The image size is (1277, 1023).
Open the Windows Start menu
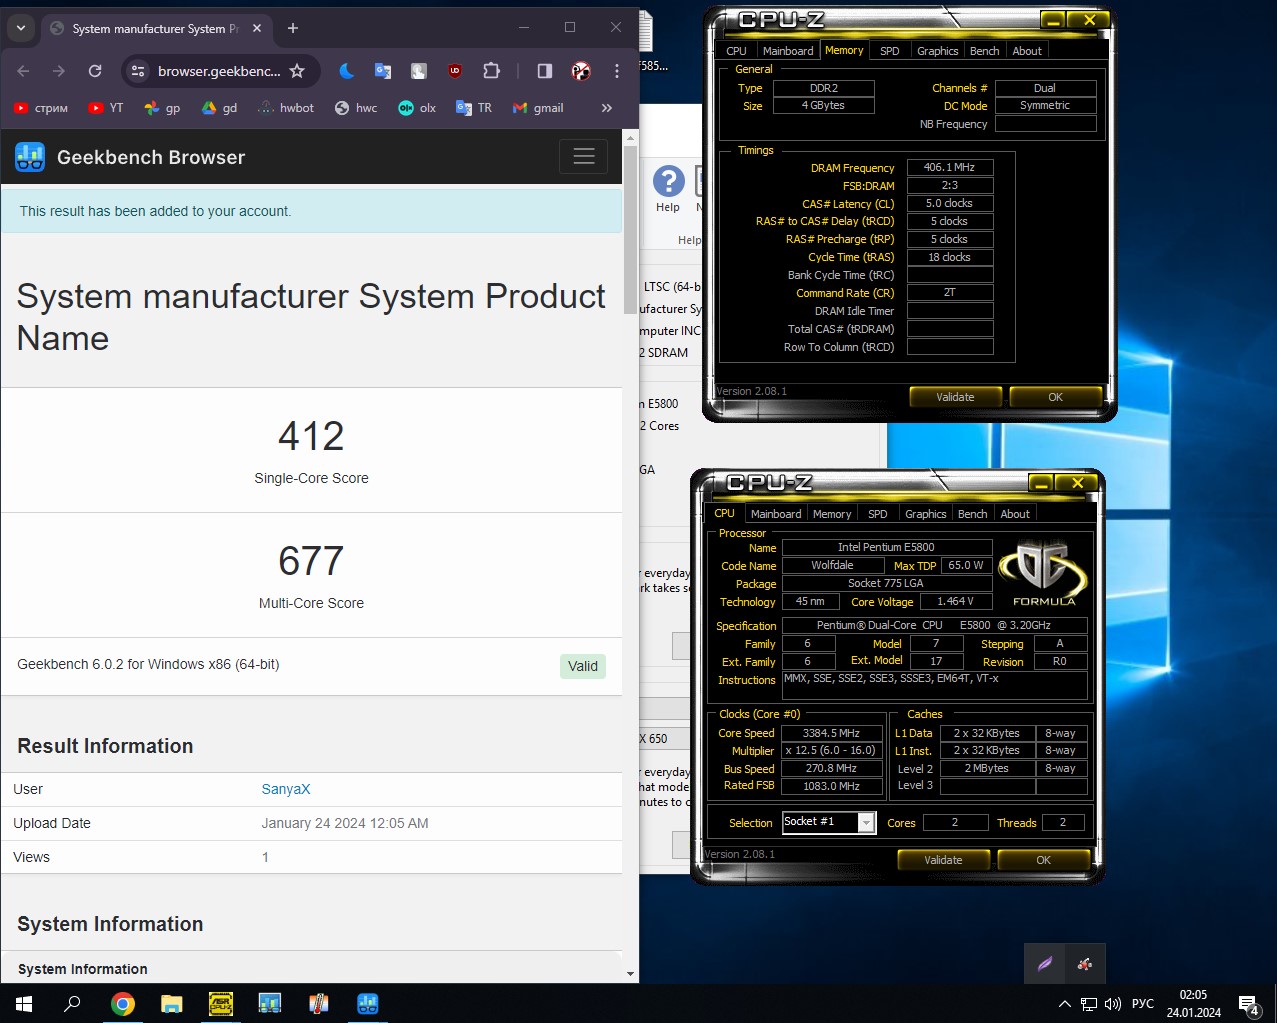click(x=24, y=1003)
